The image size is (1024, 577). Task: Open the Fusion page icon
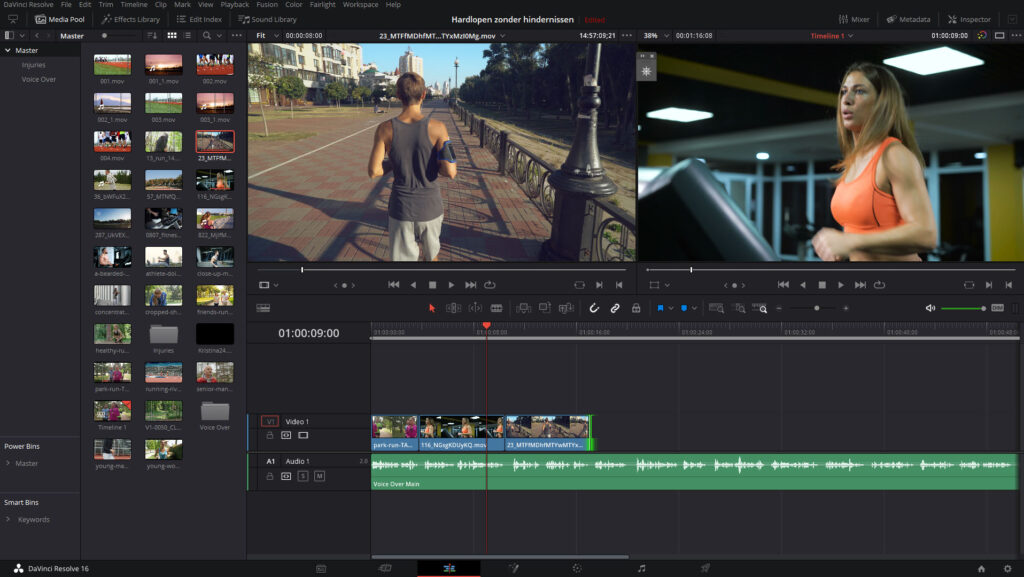(x=514, y=569)
